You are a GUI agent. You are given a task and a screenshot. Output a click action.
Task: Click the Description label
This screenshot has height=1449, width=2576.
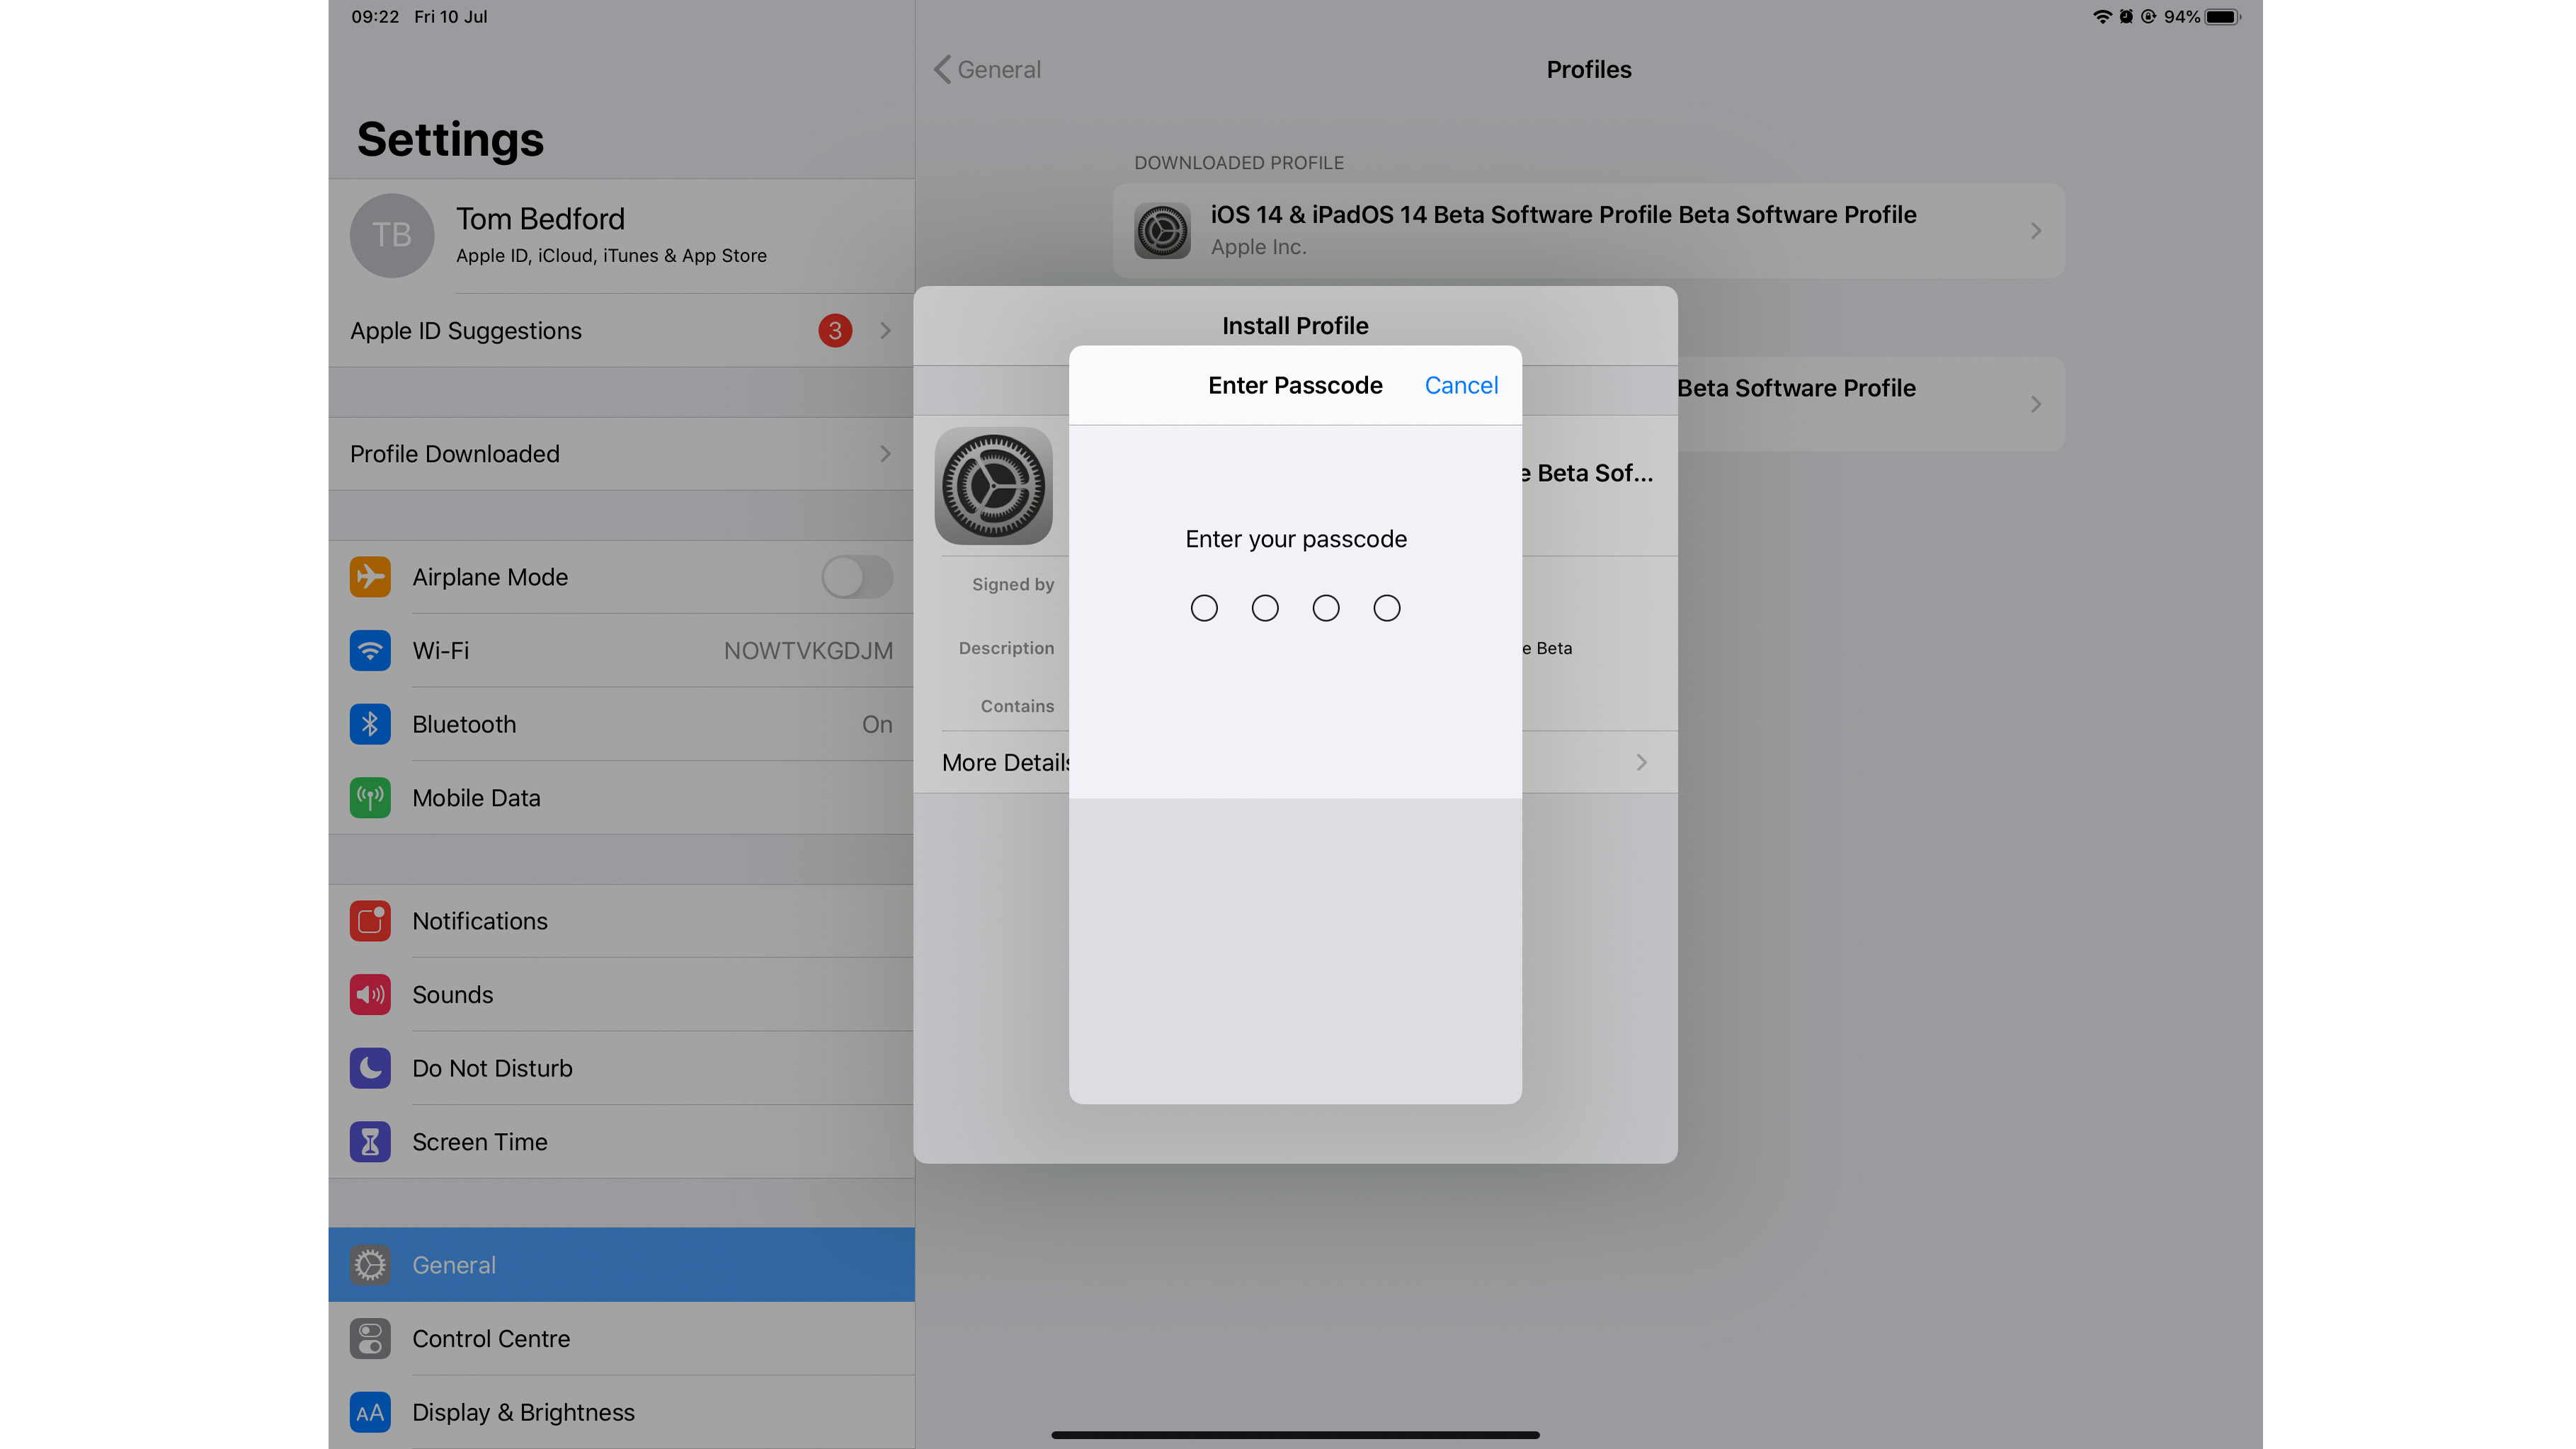[x=1006, y=648]
